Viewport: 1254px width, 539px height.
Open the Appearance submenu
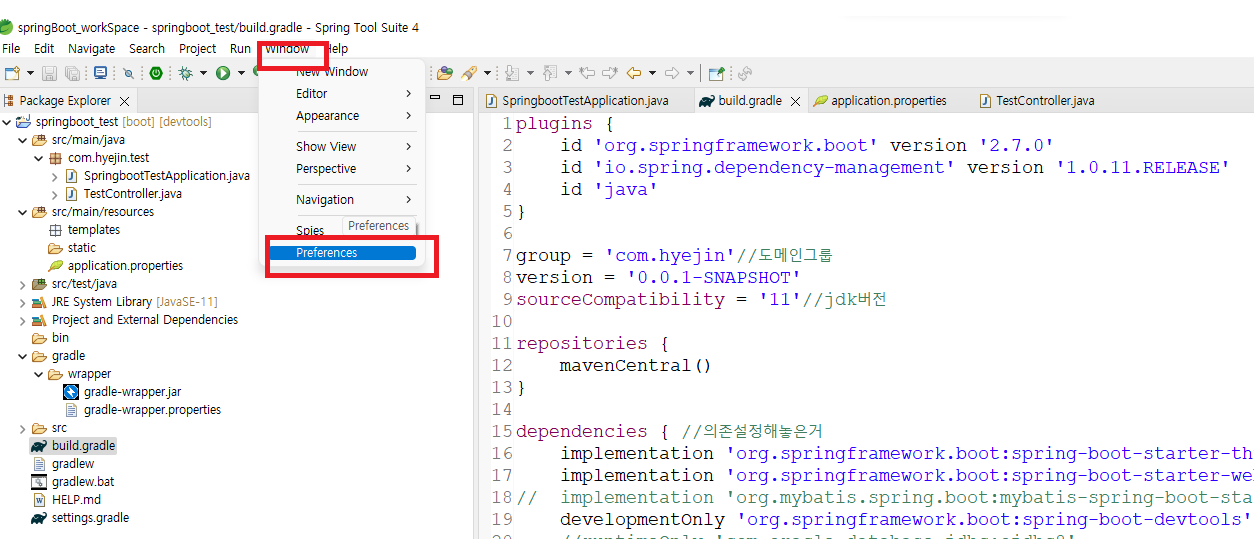[x=342, y=116]
